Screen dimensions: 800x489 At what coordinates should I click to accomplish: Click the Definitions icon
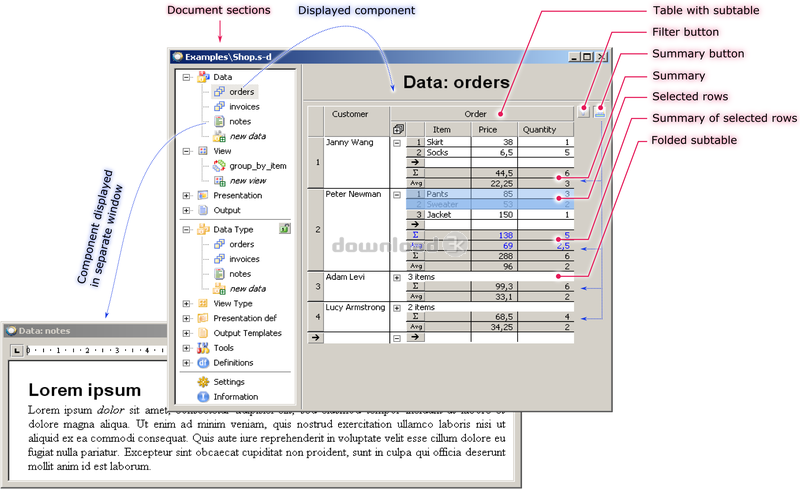tap(203, 363)
